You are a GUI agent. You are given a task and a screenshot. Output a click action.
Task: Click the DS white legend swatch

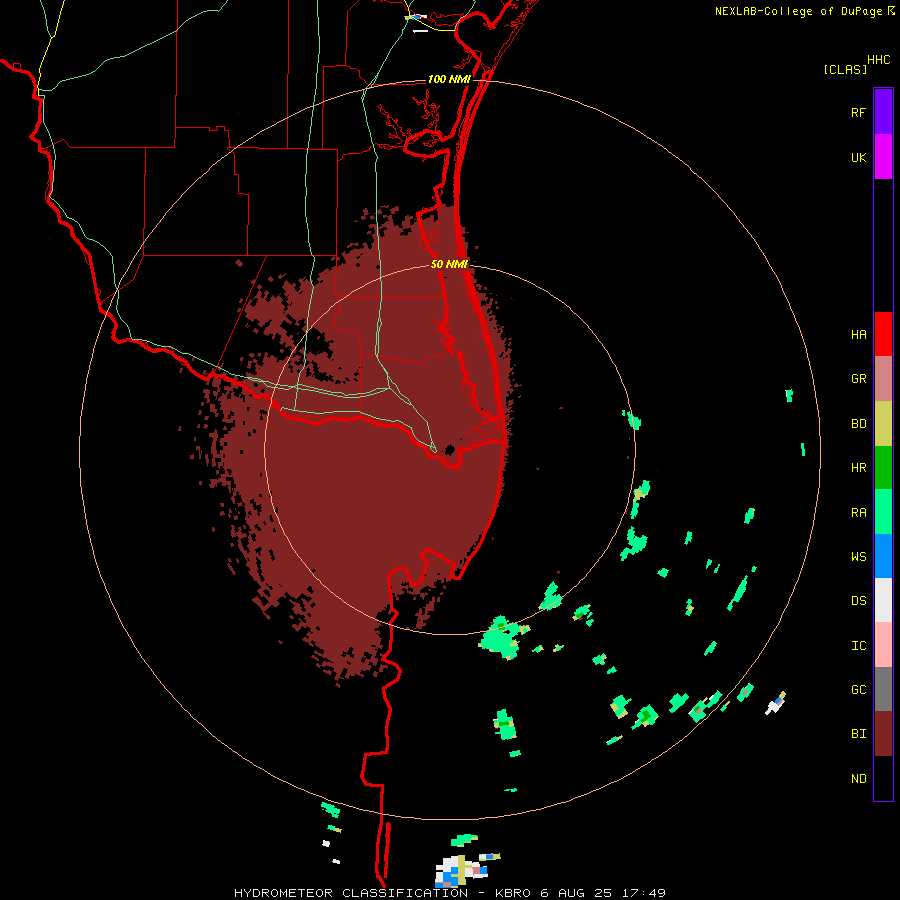(x=883, y=600)
